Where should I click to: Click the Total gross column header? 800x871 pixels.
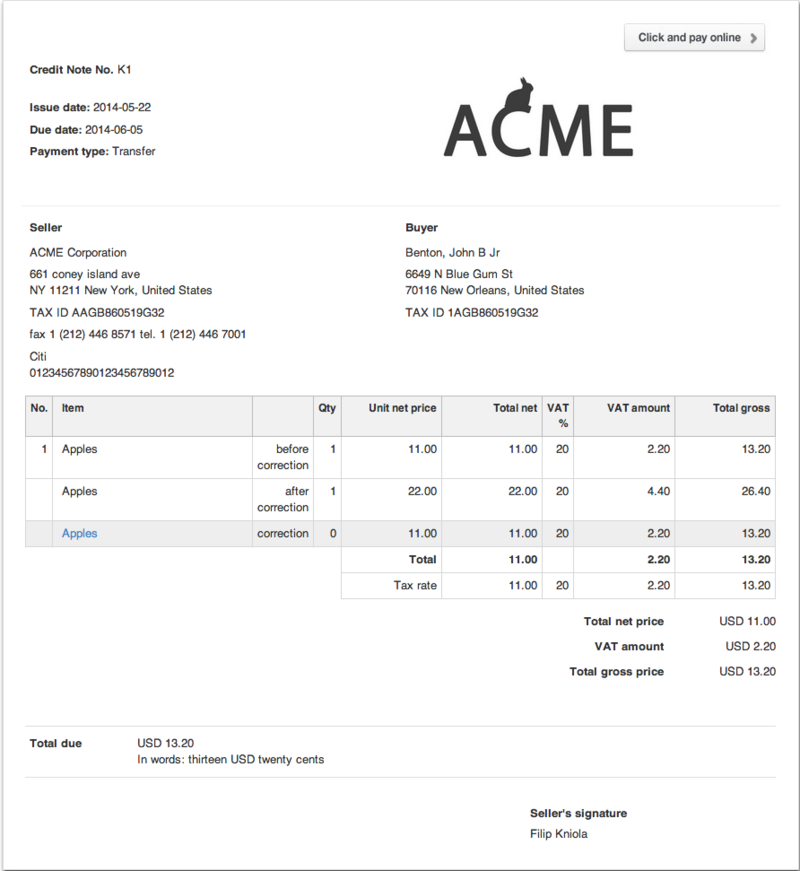[744, 407]
